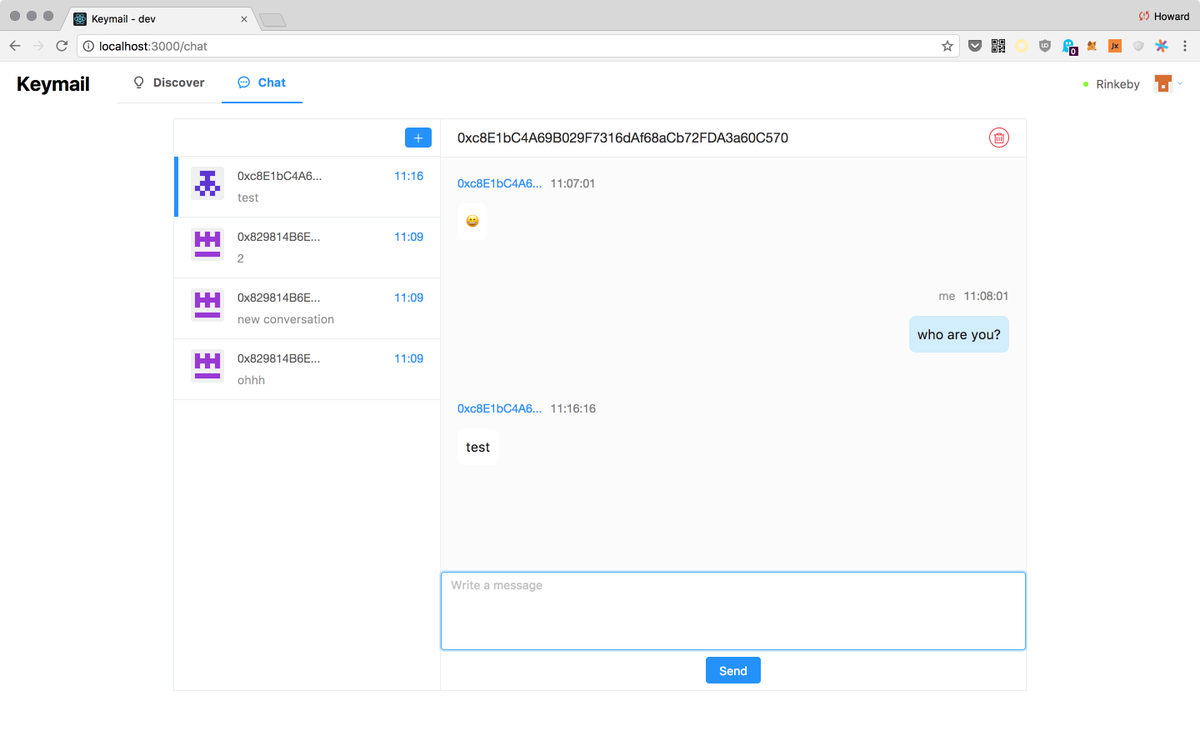Click the QR code extension icon
Viewport: 1200px width, 731px height.
tap(998, 46)
